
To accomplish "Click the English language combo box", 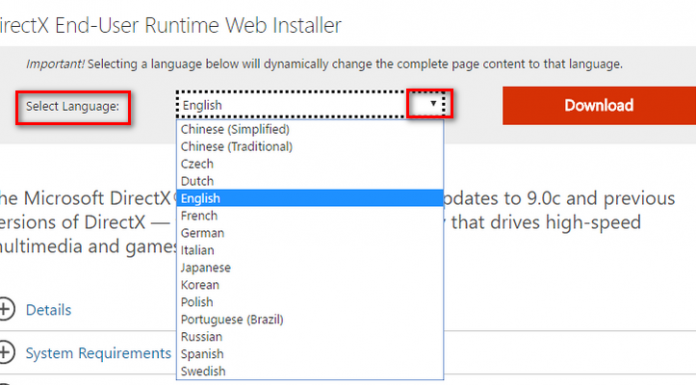I will coord(311,105).
